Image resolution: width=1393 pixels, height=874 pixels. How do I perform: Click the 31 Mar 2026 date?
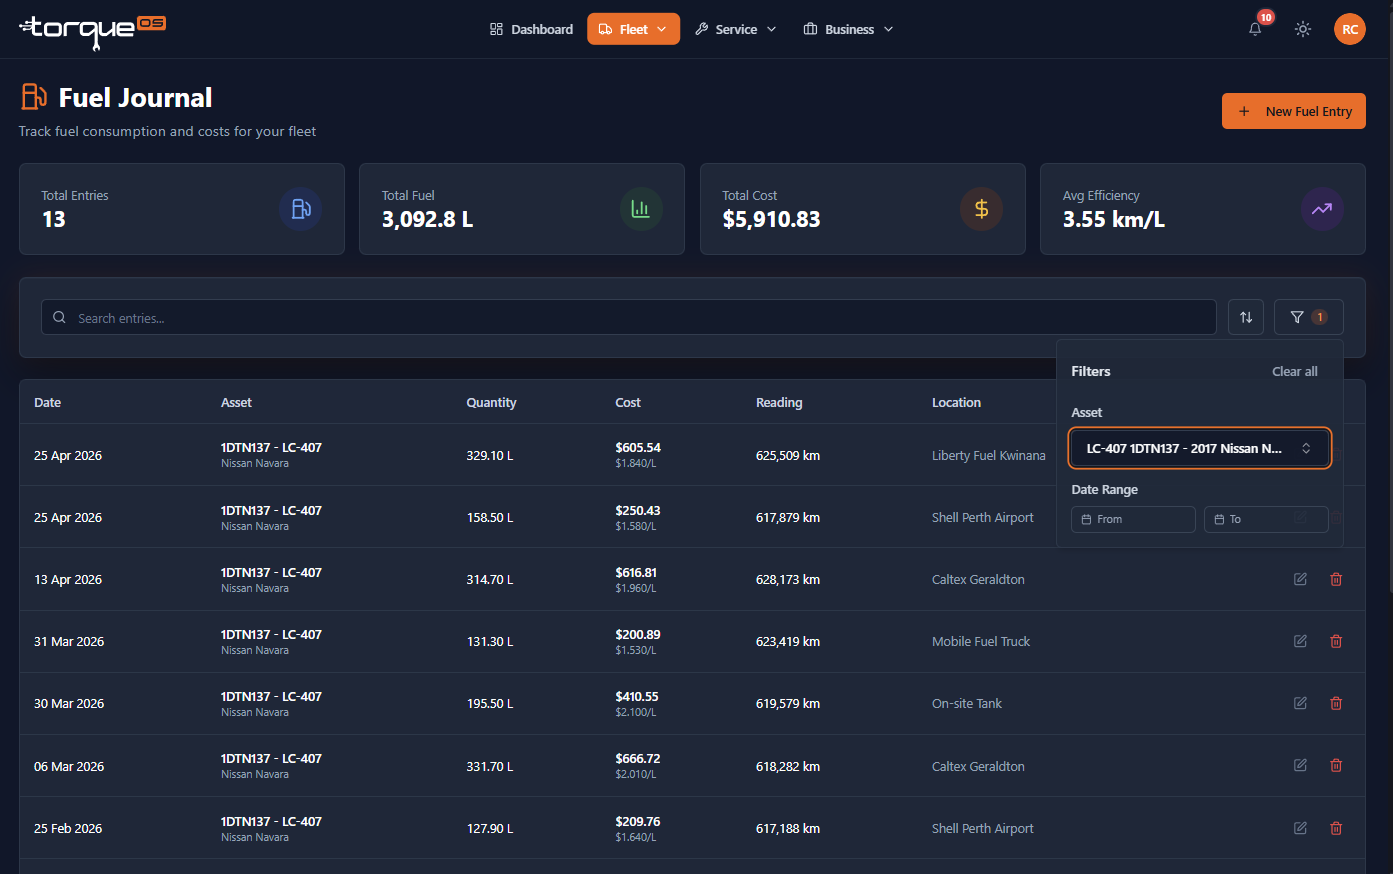tap(69, 641)
